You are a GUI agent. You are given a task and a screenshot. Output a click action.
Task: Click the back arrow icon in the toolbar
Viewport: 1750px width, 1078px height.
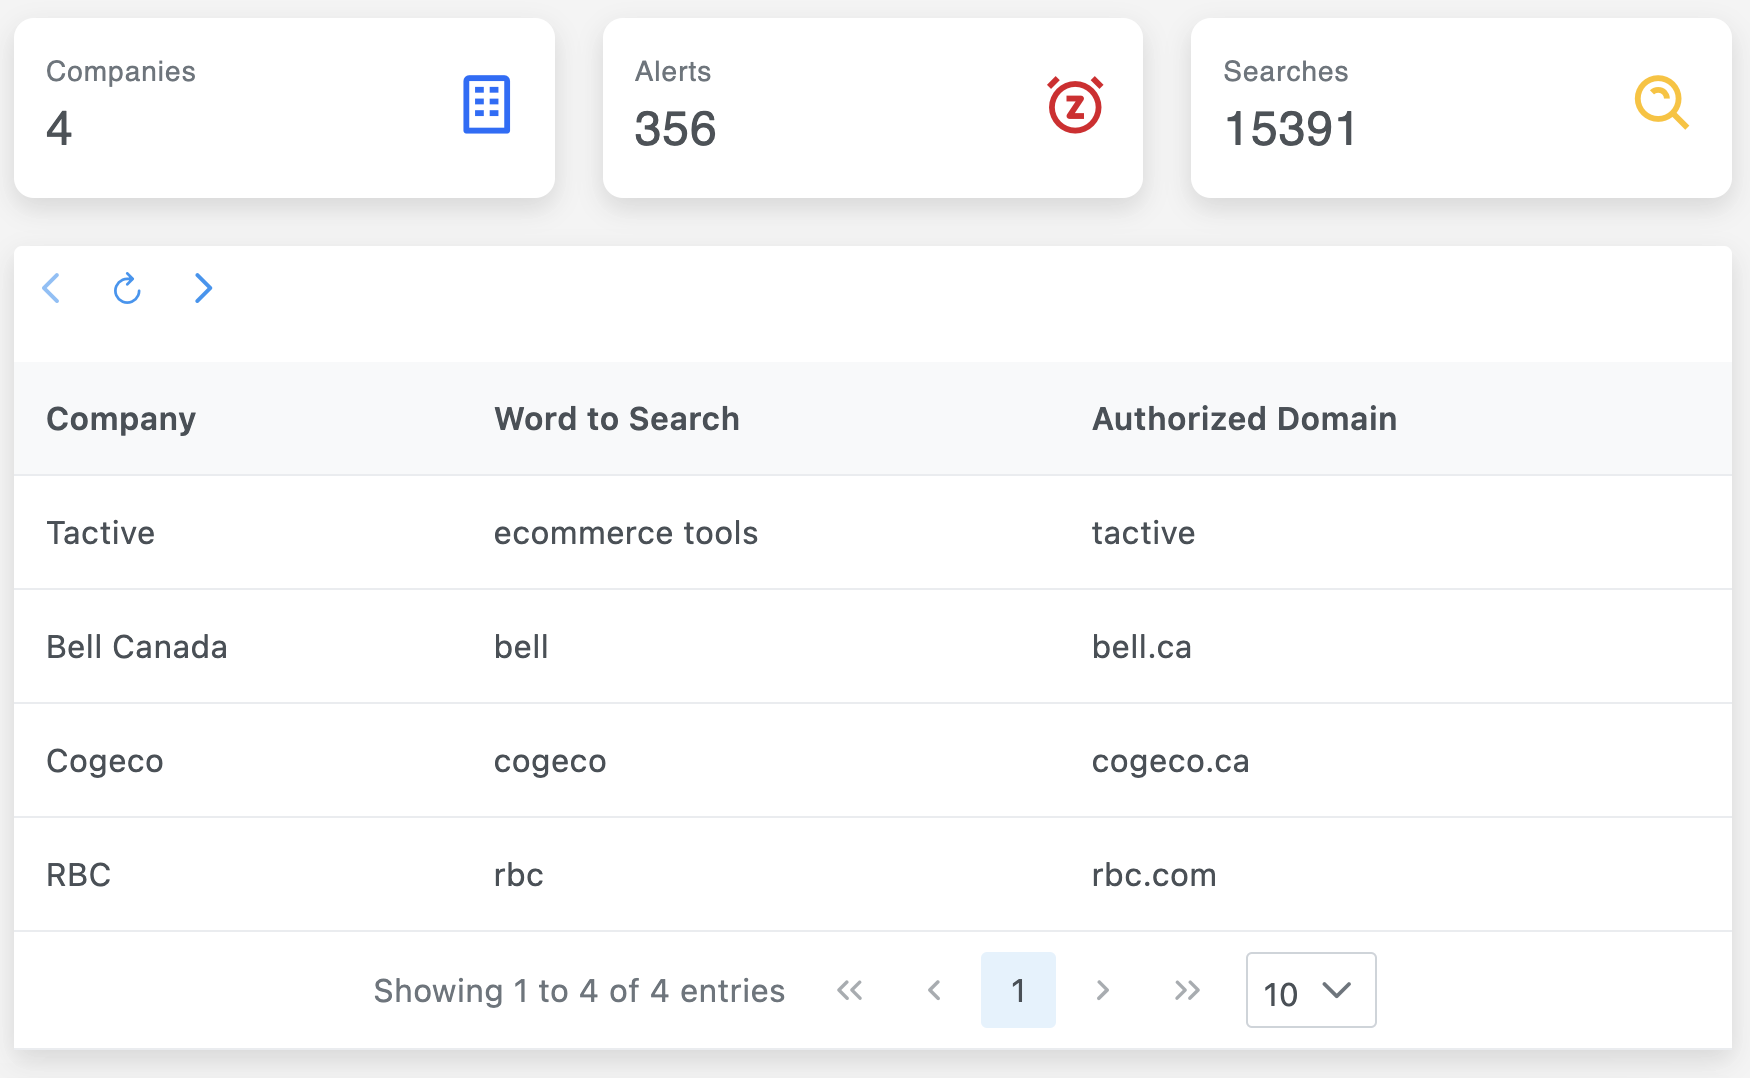[51, 289]
